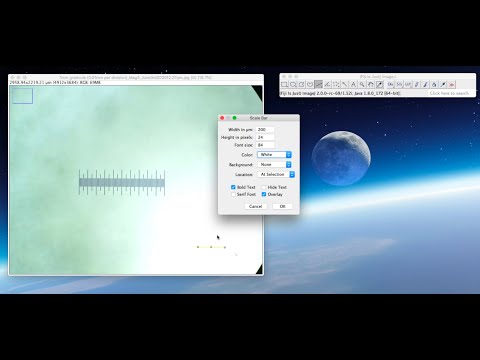Click the Cancel button in Scale Bar dialog
Viewport: 480px width, 360px height.
pyautogui.click(x=256, y=206)
